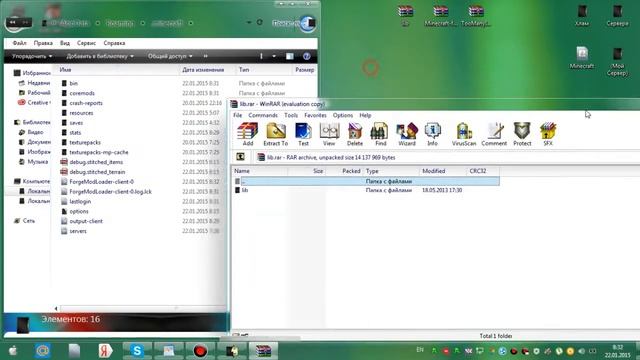Click Extract To in WinRAR toolbar

coord(276,134)
